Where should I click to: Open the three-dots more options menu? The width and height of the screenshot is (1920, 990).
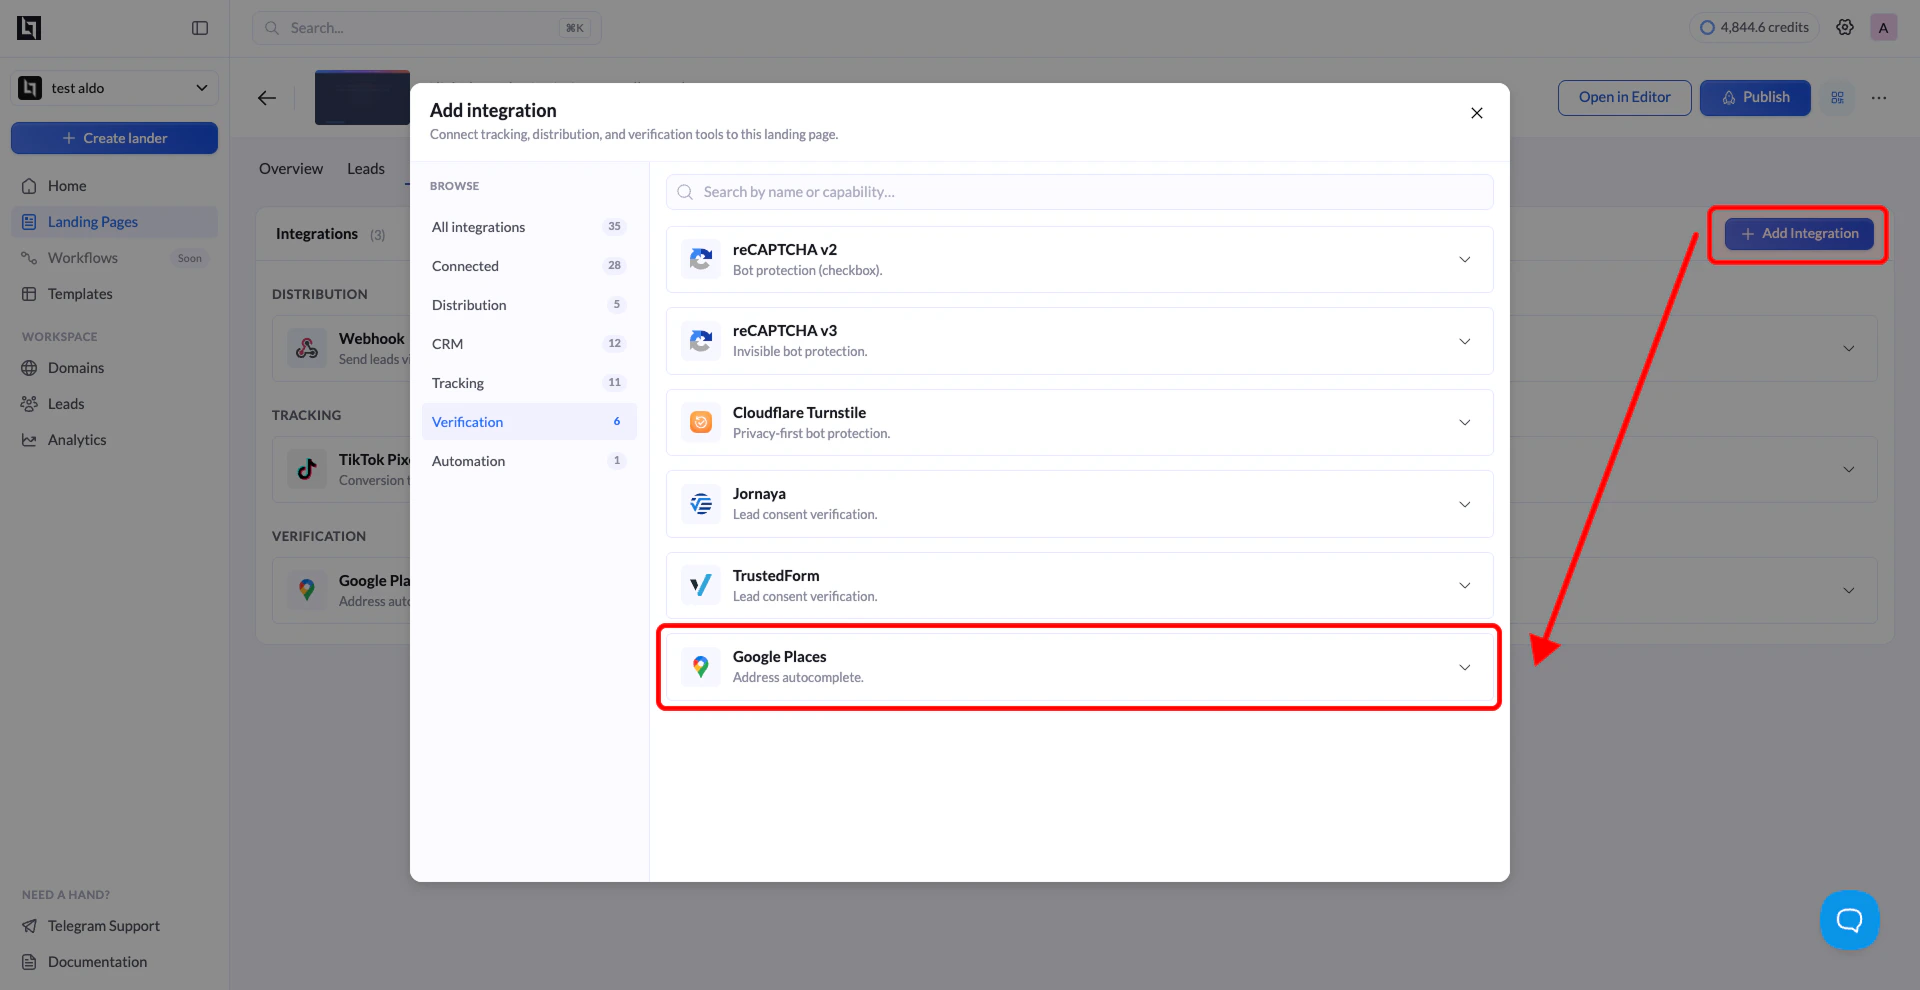pyautogui.click(x=1879, y=97)
